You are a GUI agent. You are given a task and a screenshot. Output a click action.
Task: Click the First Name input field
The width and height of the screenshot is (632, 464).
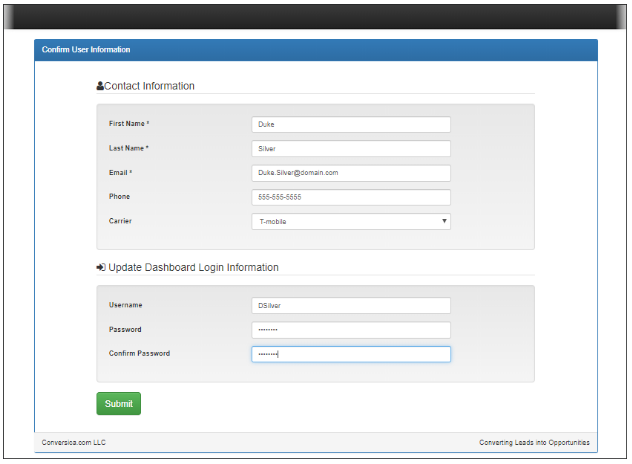(x=351, y=125)
